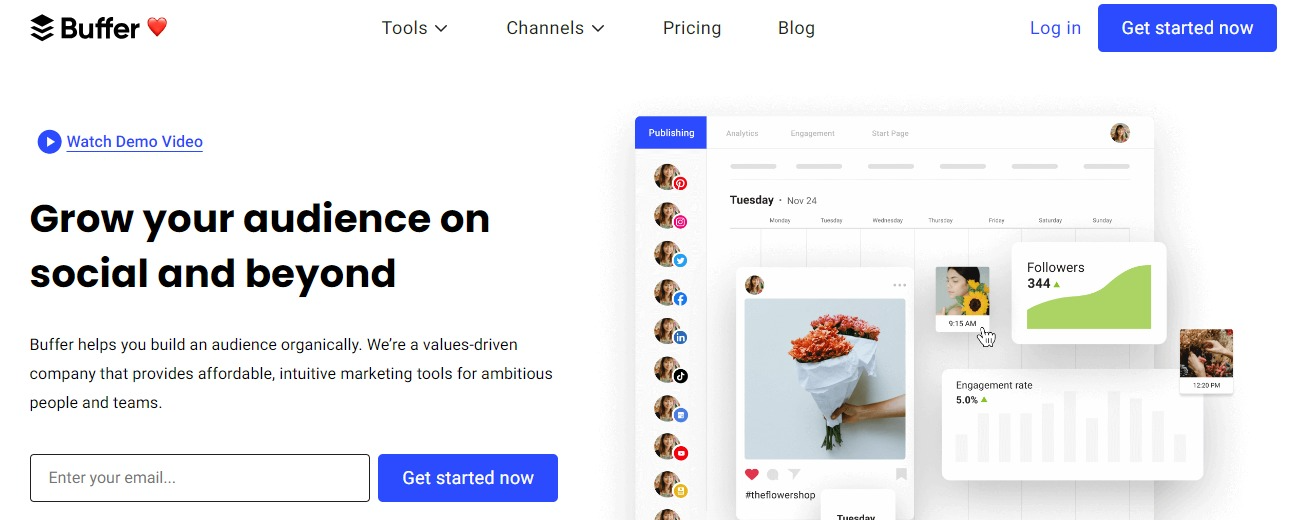Click the play icon beside Watch Demo Video
The image size is (1294, 520).
tap(50, 142)
